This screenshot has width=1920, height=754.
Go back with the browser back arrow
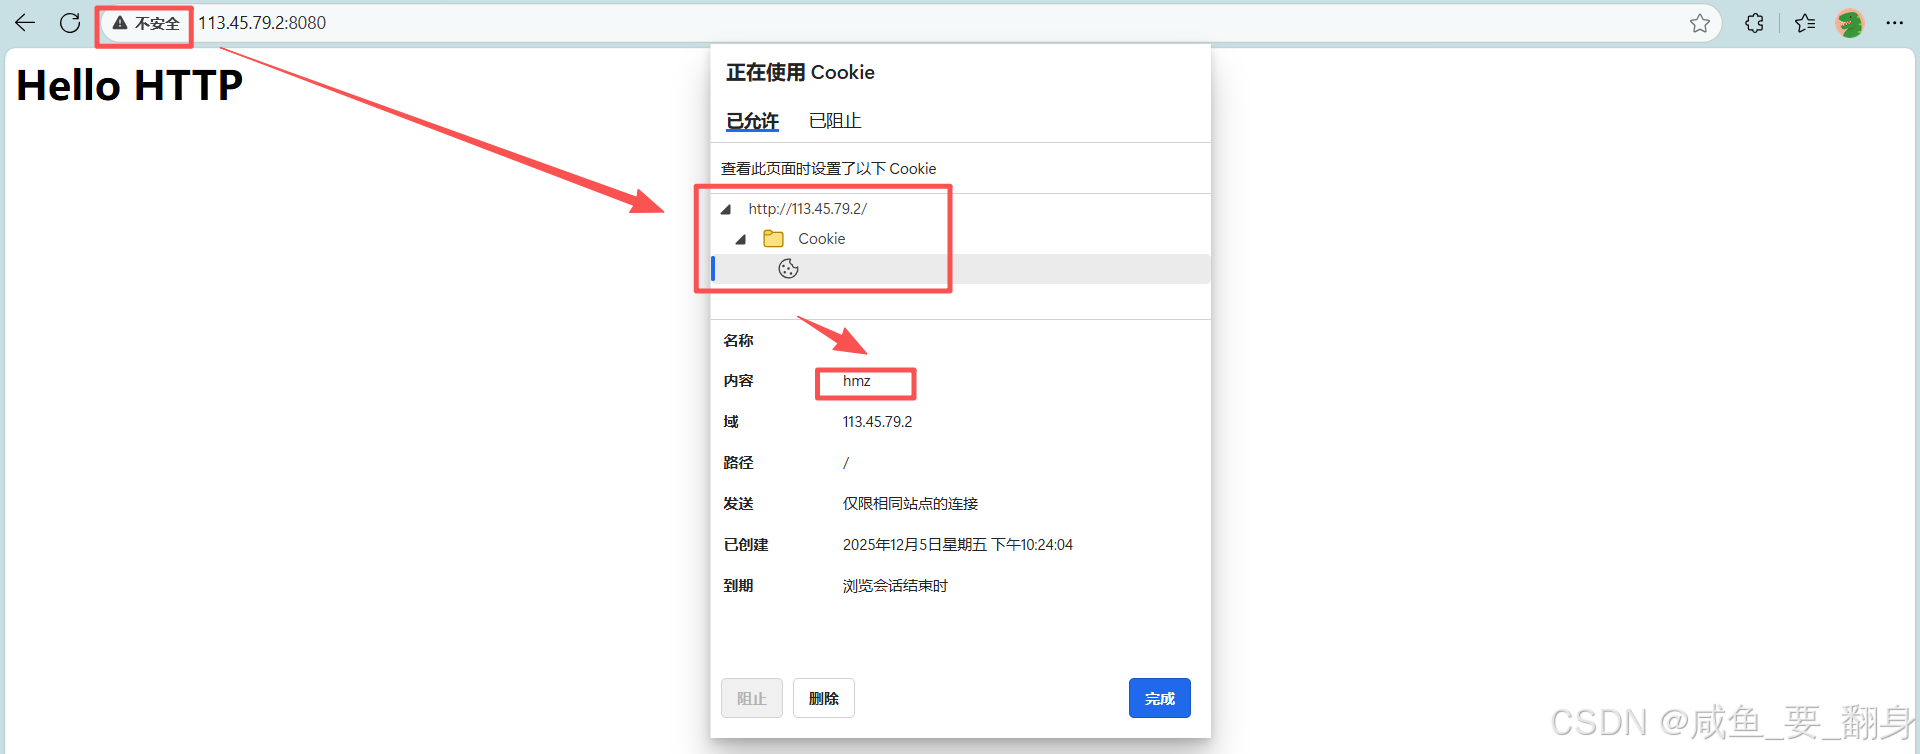(25, 23)
